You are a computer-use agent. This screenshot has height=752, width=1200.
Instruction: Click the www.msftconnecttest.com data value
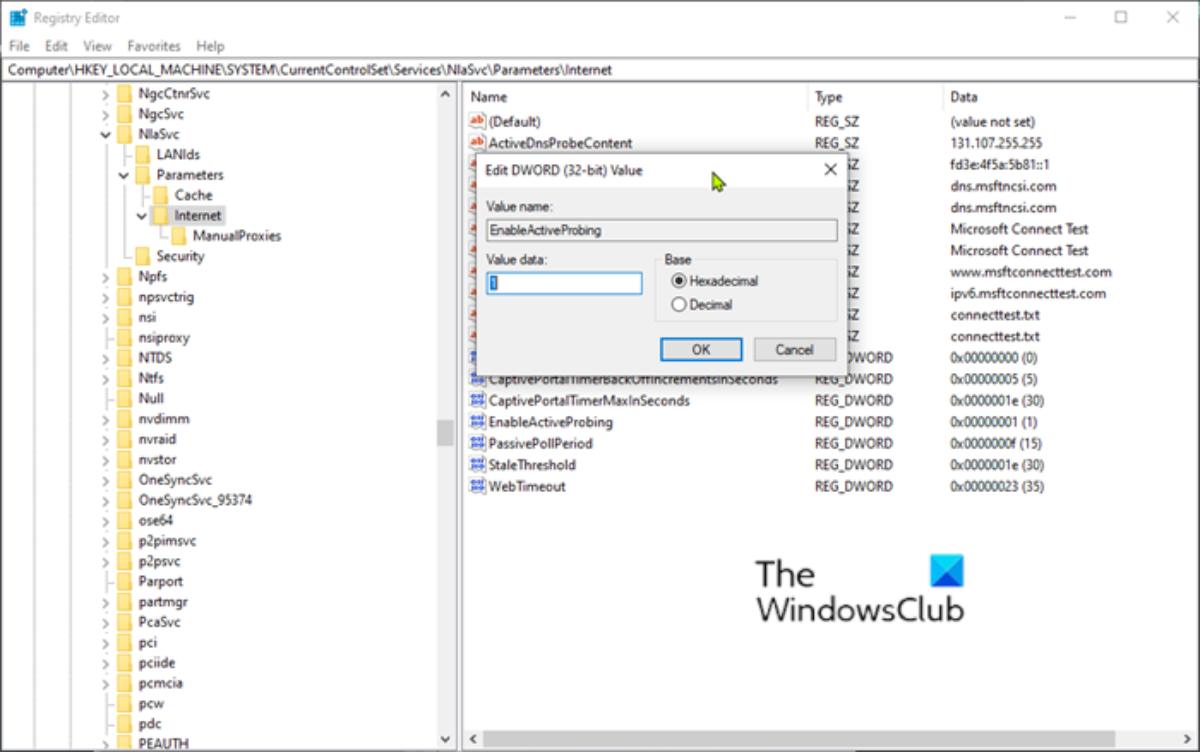(x=1030, y=272)
